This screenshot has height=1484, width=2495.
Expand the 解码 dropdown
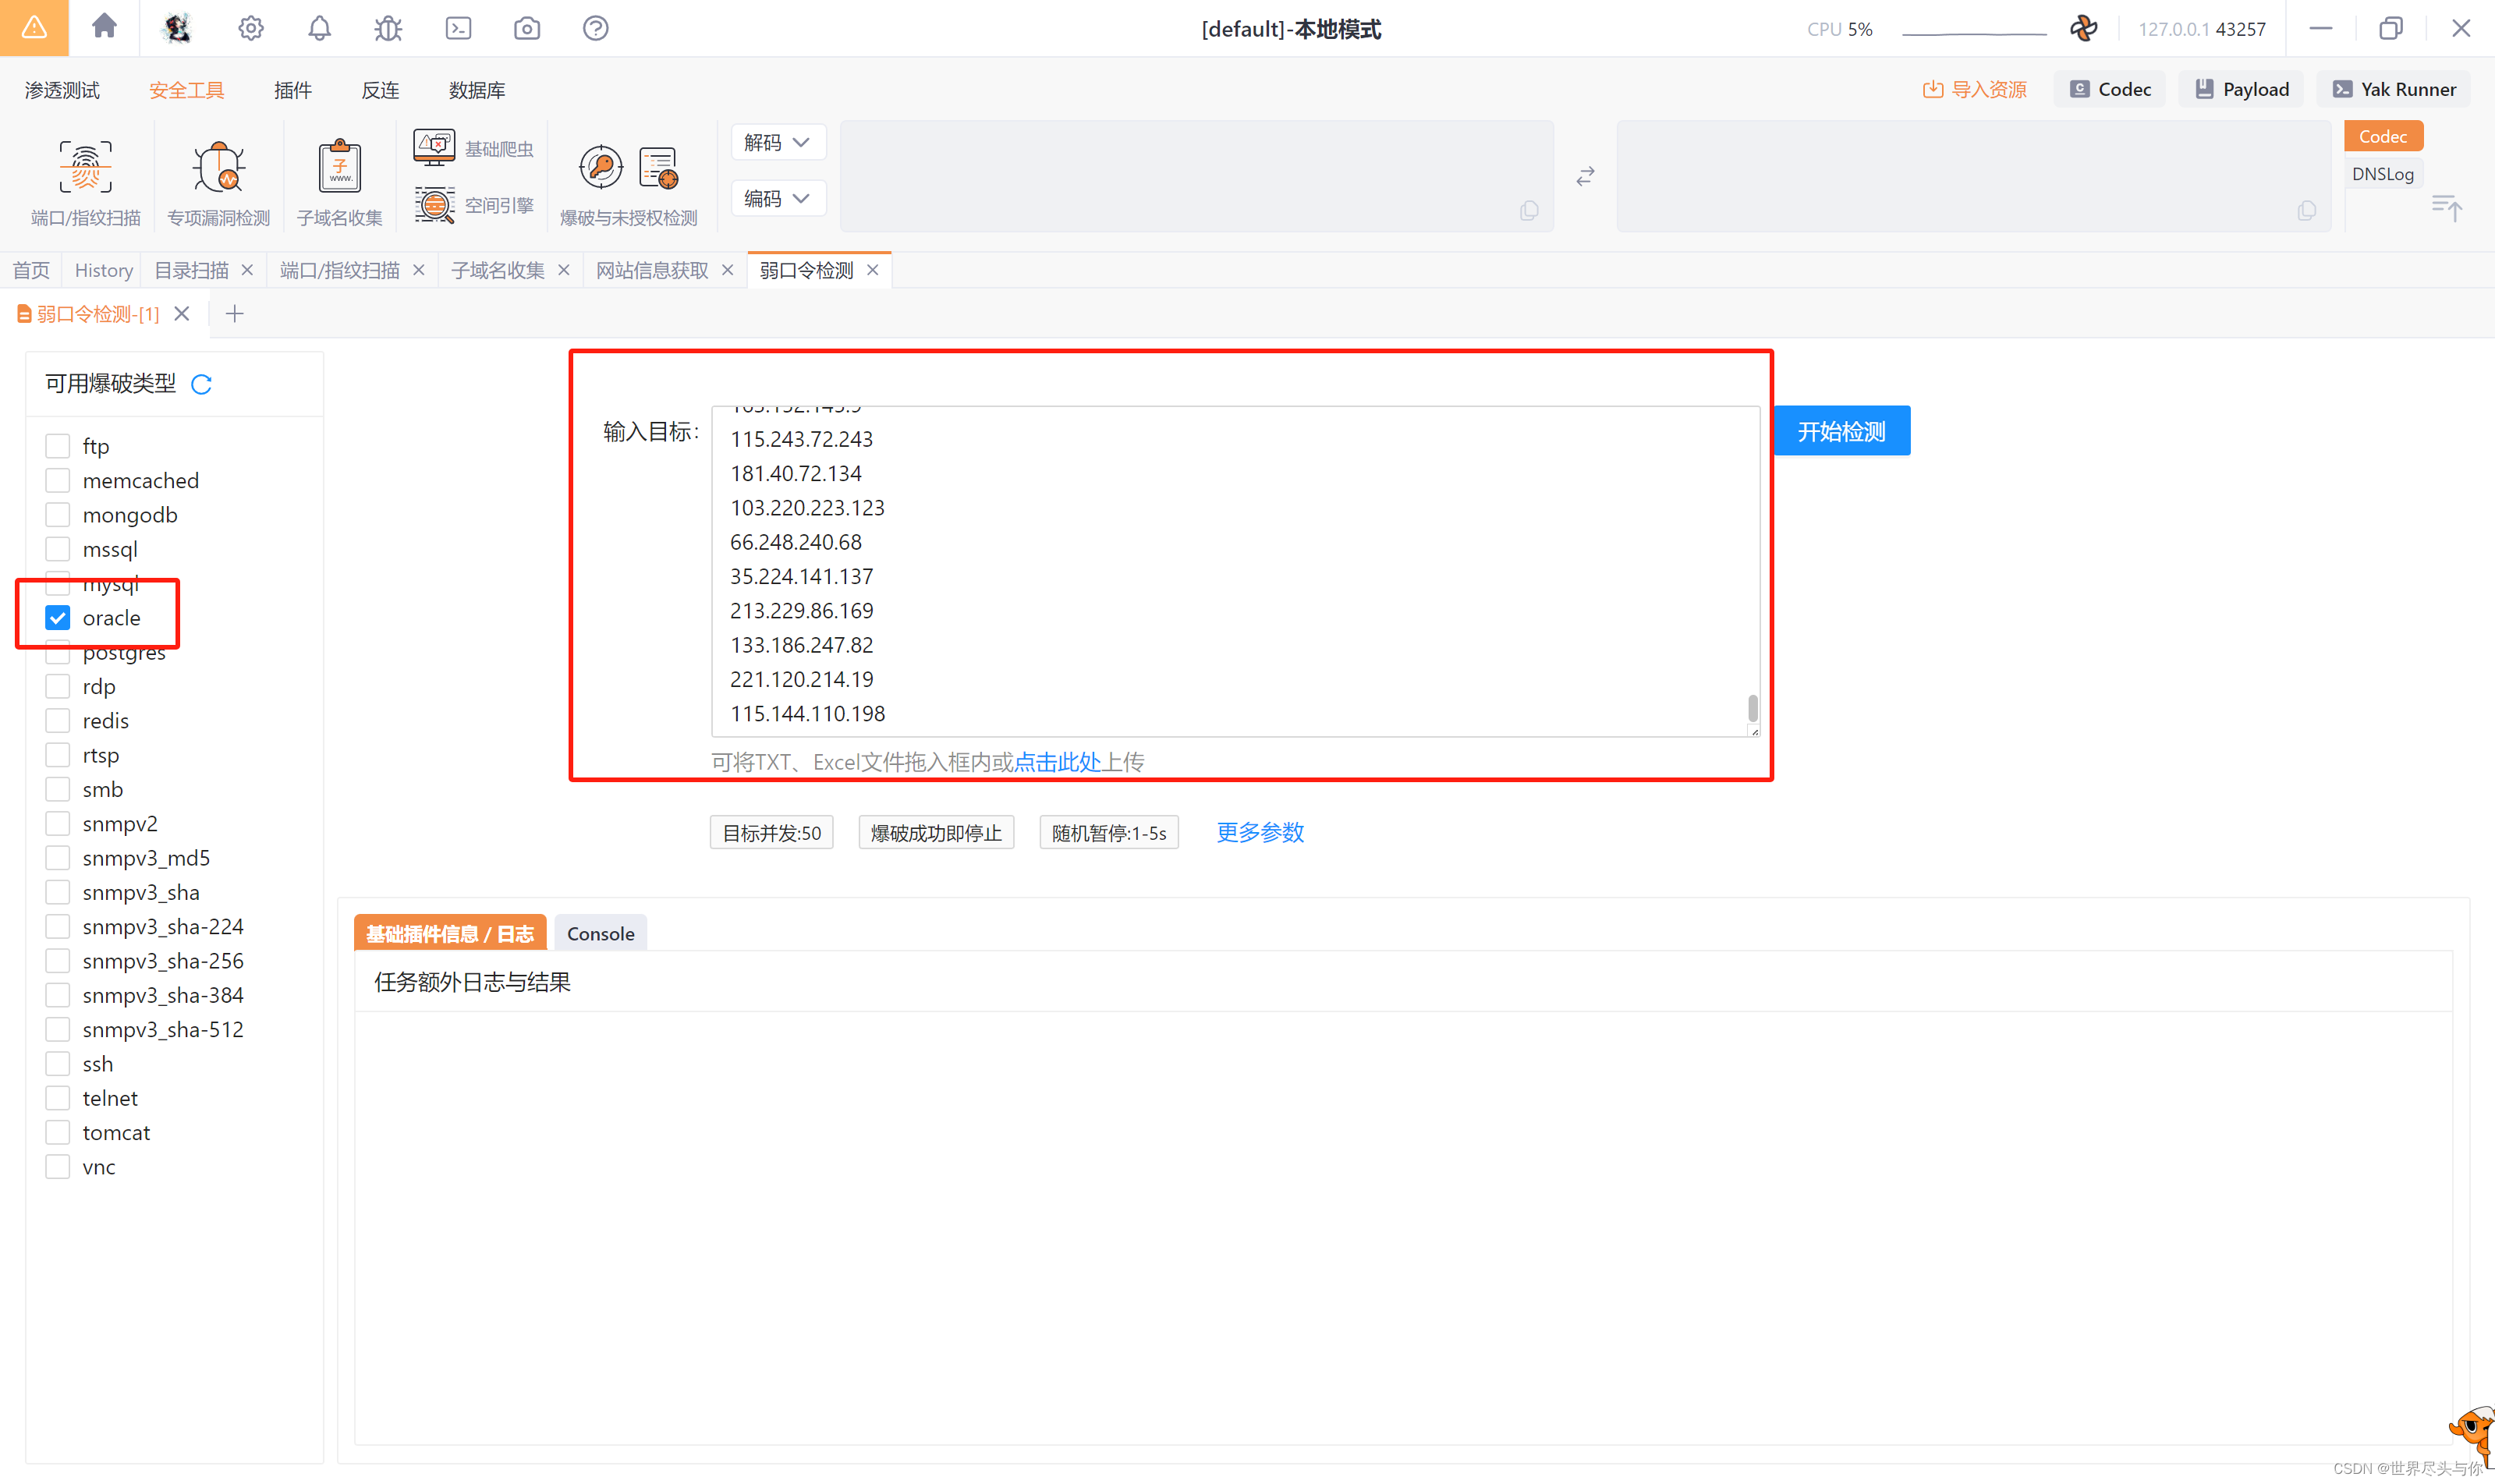coord(778,142)
